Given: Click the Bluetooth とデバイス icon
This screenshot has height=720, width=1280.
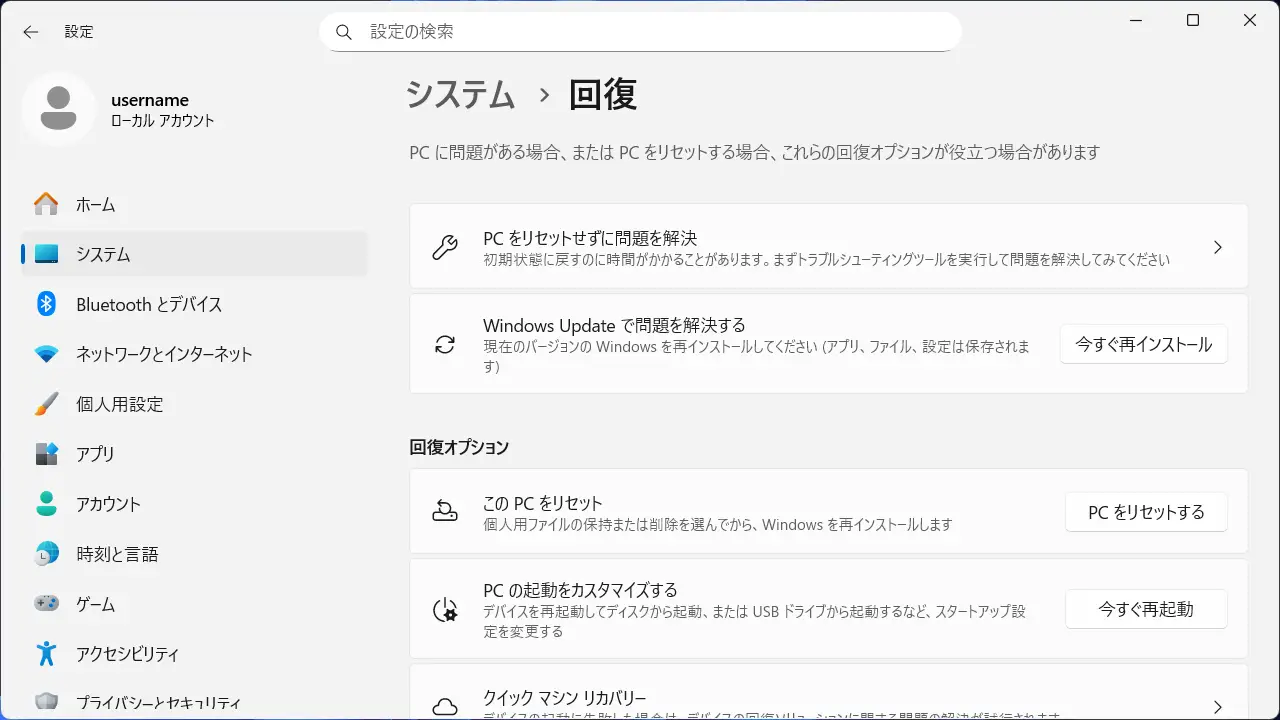Looking at the screenshot, I should coord(46,304).
